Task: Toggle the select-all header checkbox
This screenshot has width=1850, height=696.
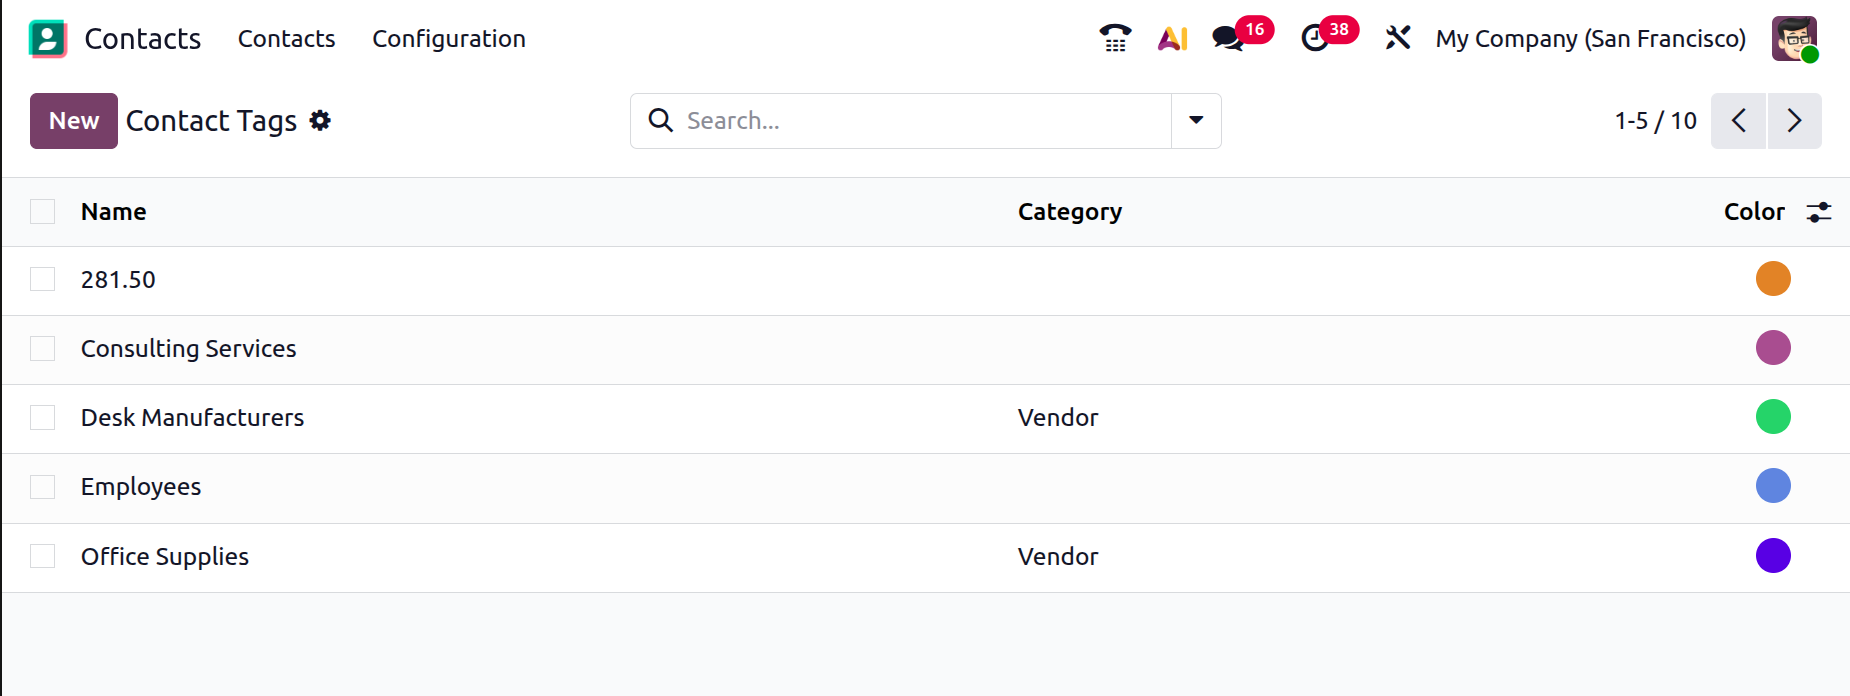Action: coord(43,212)
